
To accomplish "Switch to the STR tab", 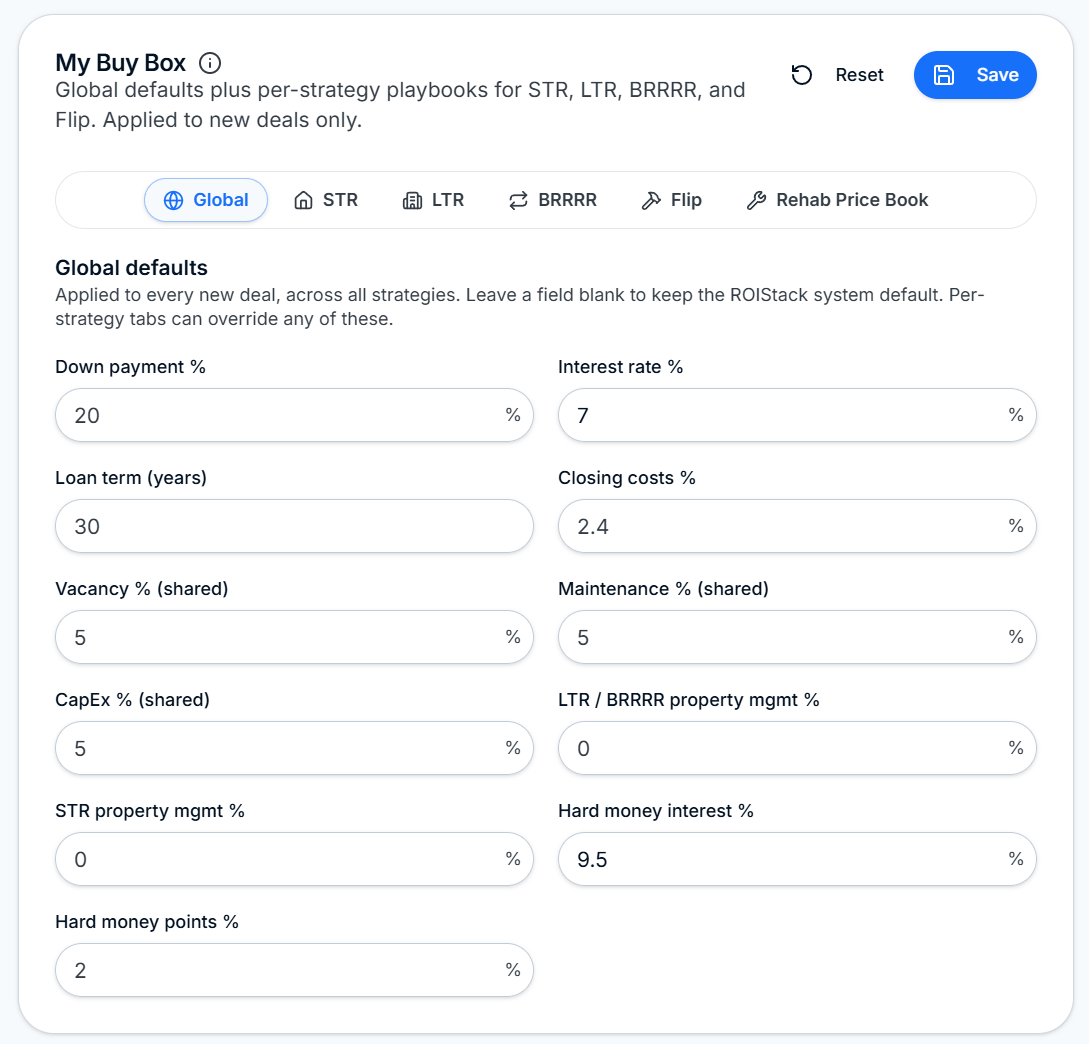I will coord(326,201).
